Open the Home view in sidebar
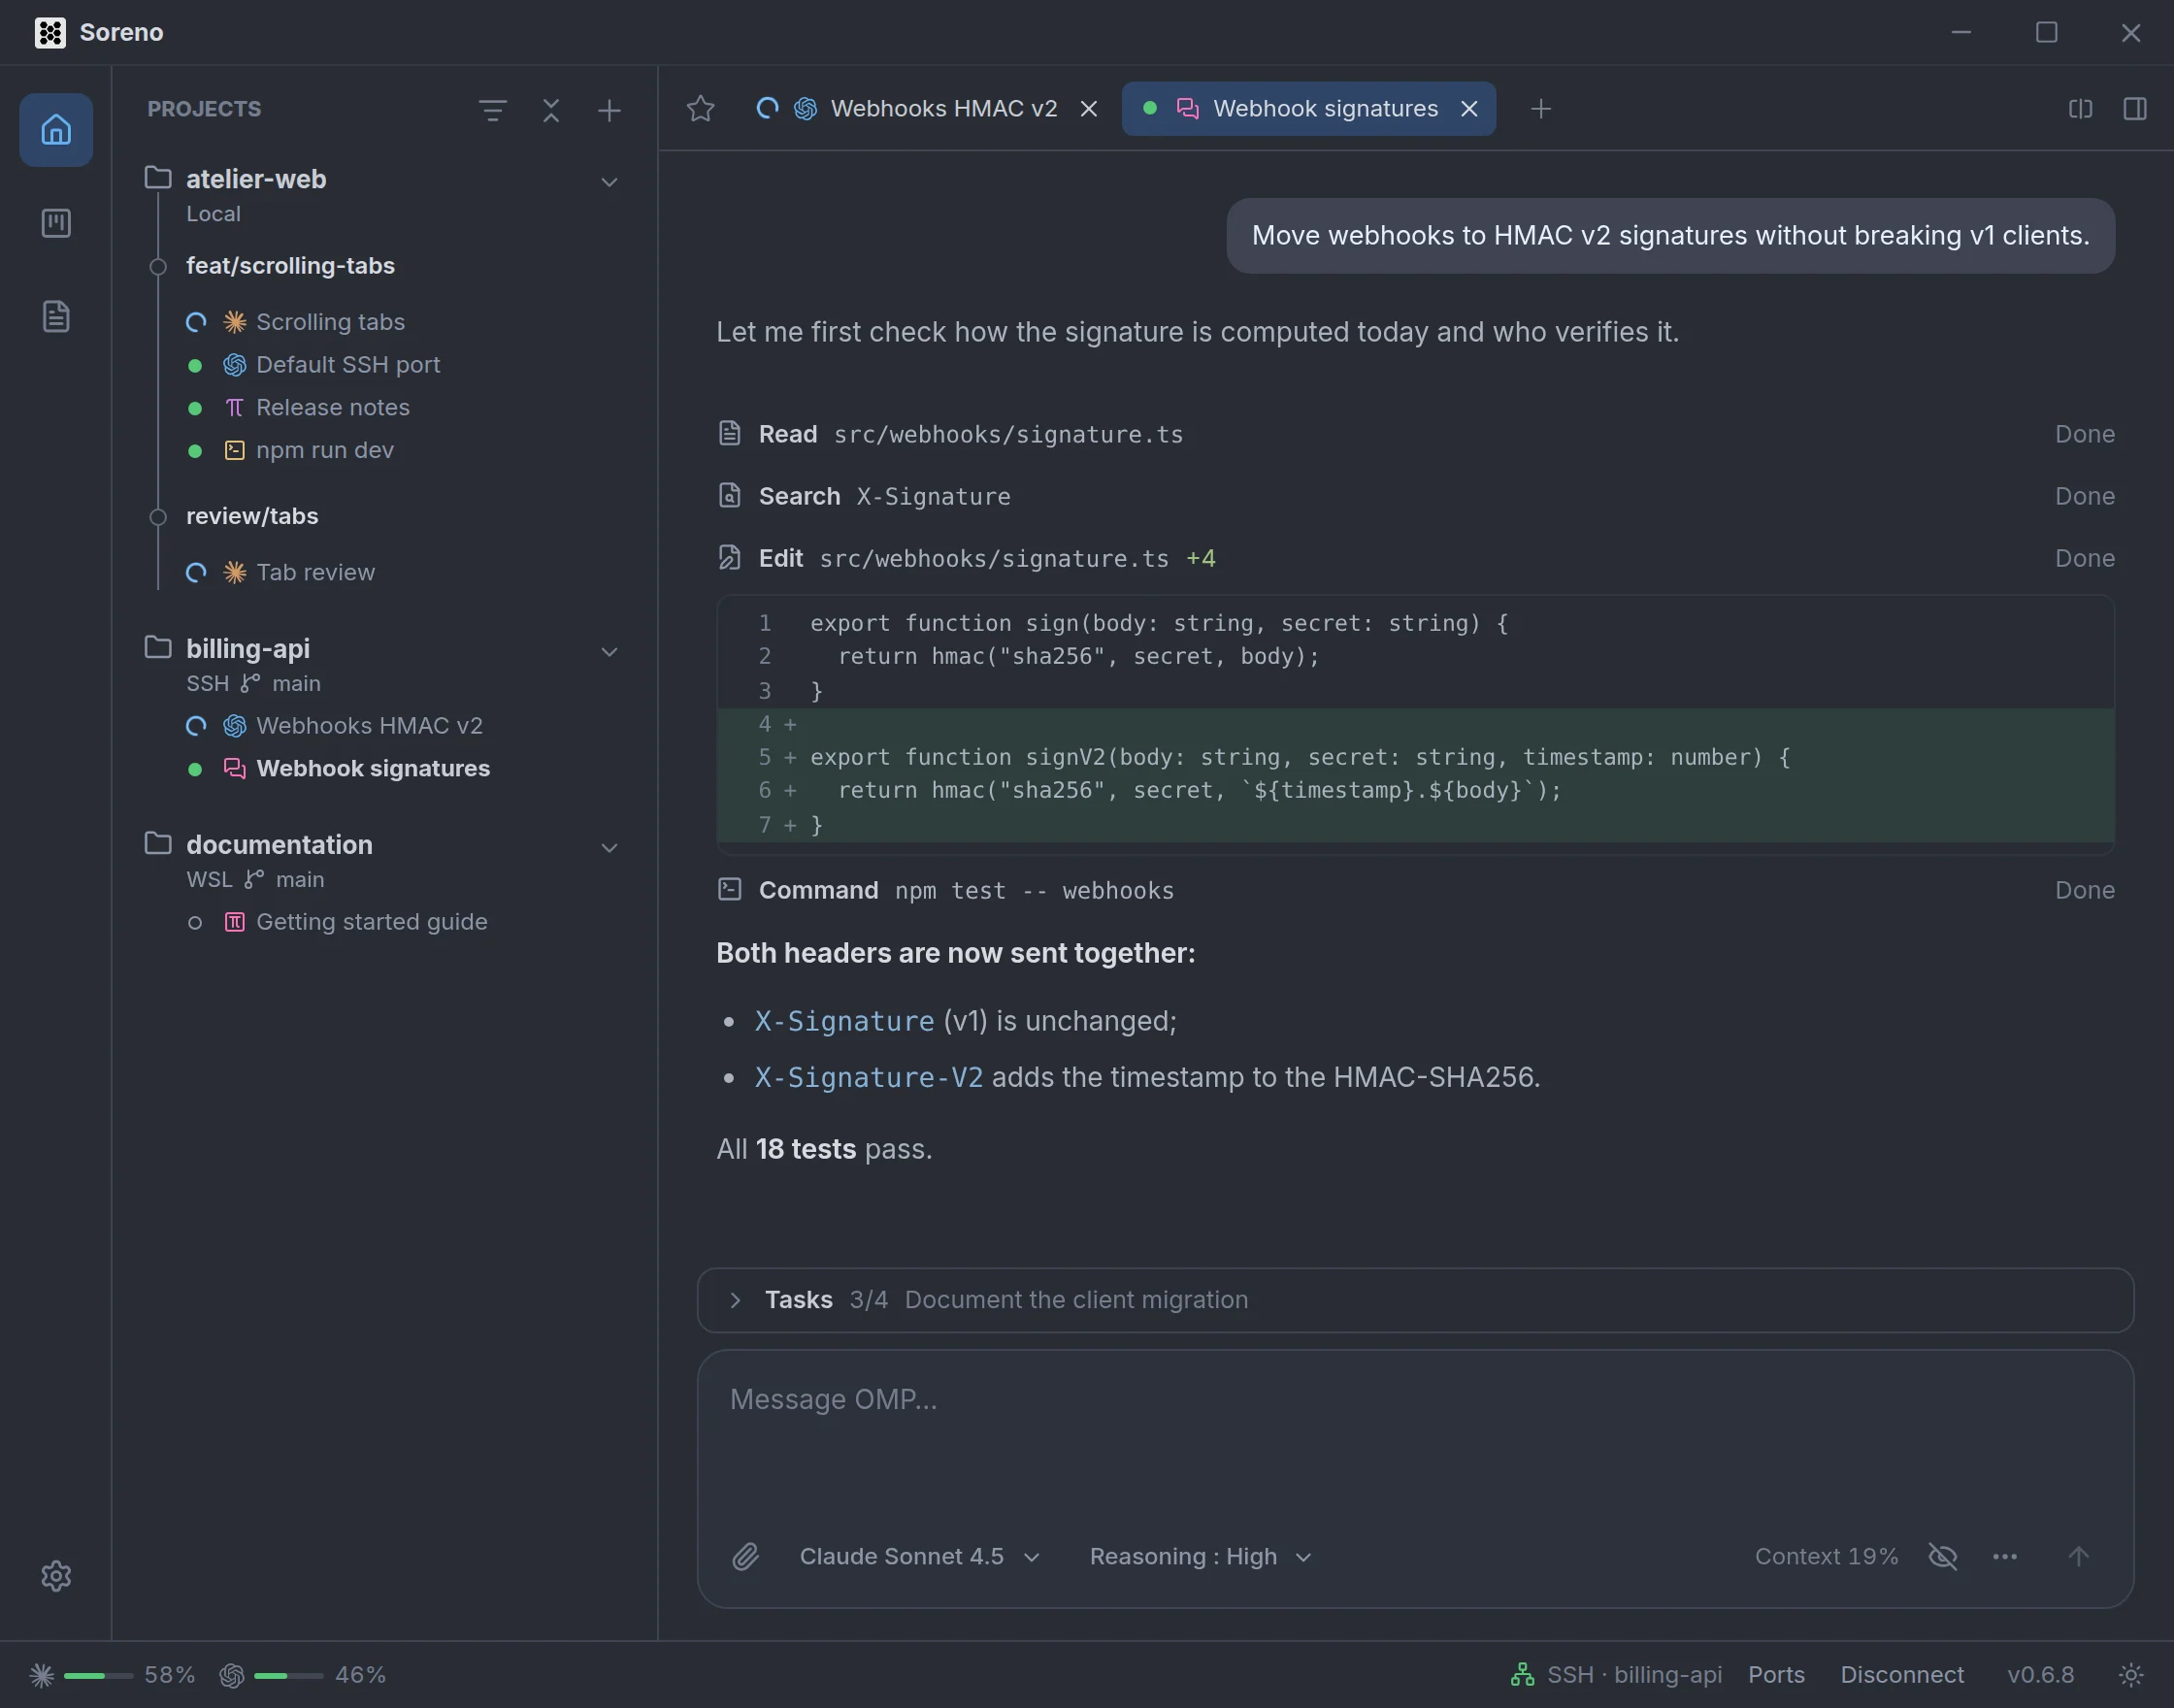 tap(56, 130)
